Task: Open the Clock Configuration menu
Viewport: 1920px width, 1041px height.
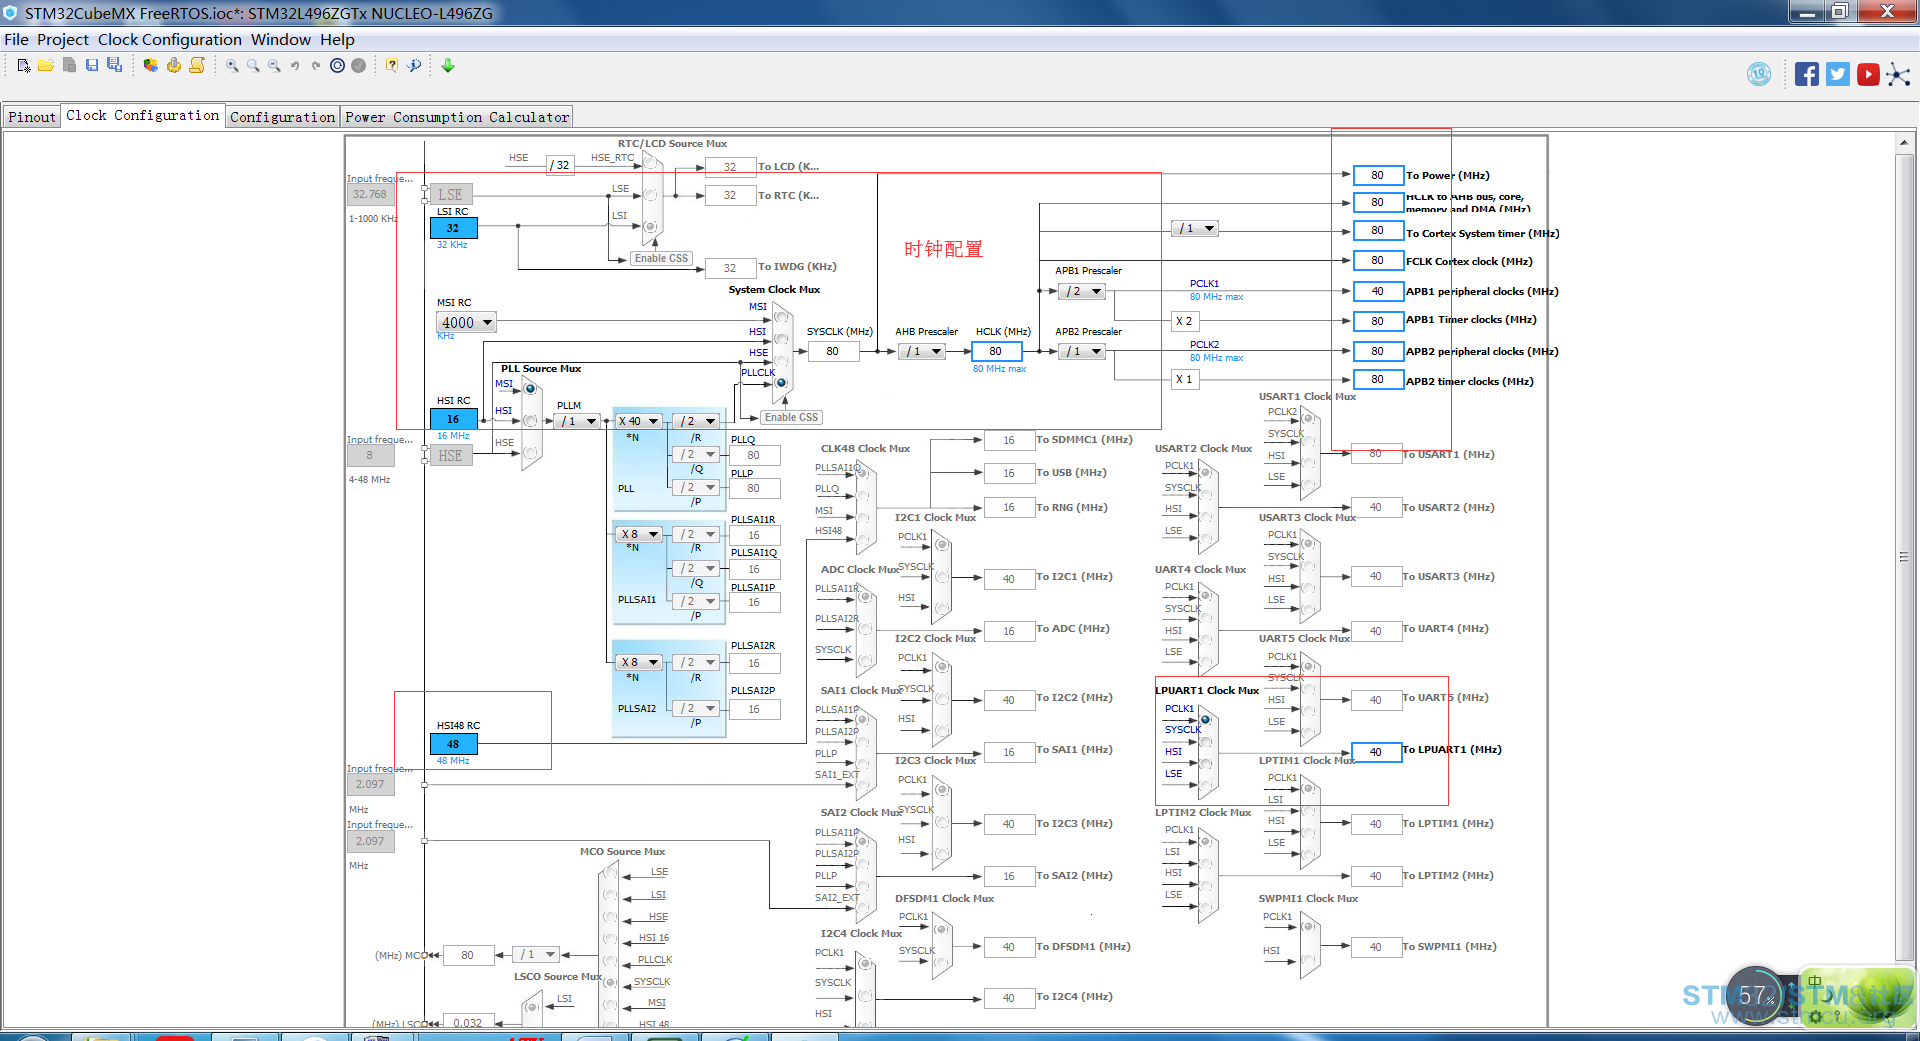Action: [170, 40]
